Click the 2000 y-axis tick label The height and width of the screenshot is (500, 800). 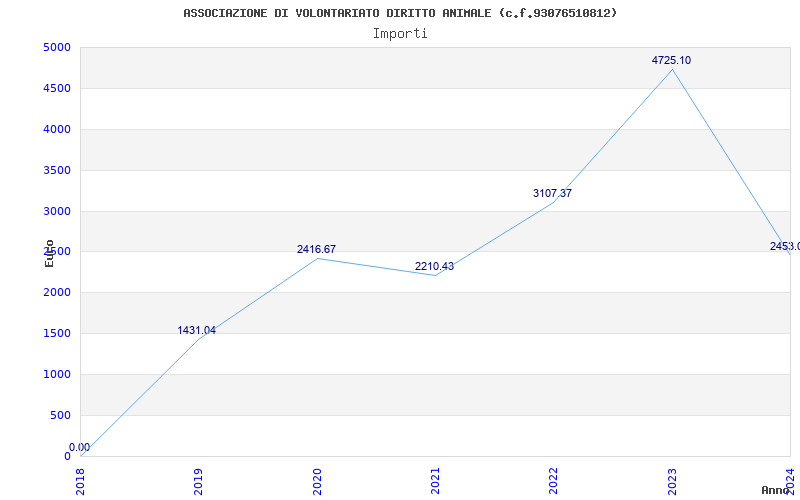[57, 292]
